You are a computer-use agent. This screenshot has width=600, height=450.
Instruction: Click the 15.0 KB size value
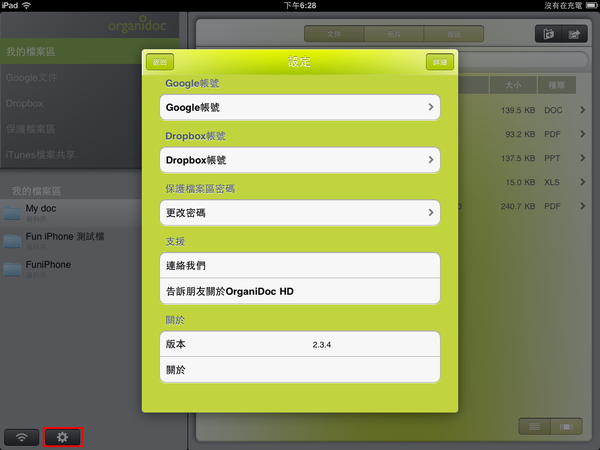pos(521,182)
